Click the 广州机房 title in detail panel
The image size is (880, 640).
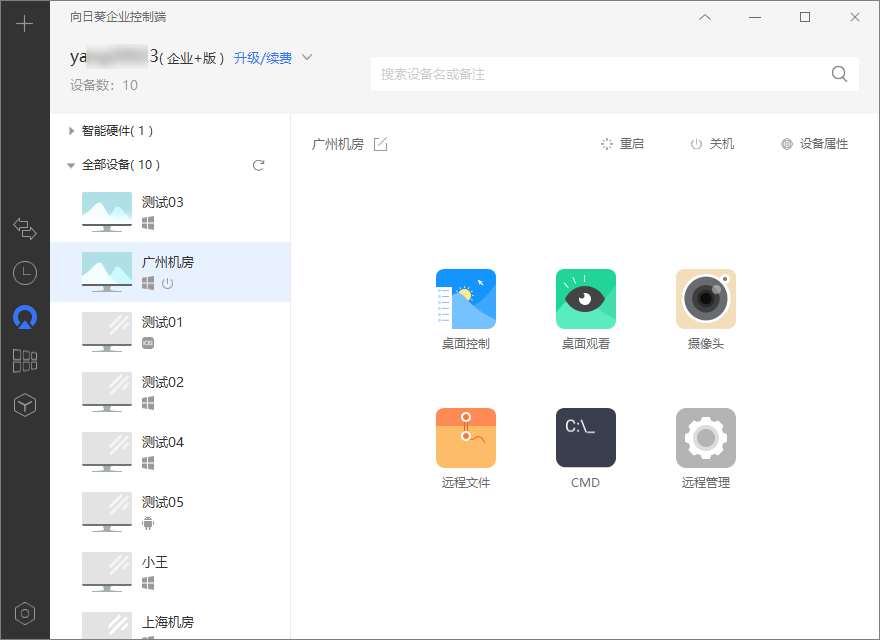(338, 144)
